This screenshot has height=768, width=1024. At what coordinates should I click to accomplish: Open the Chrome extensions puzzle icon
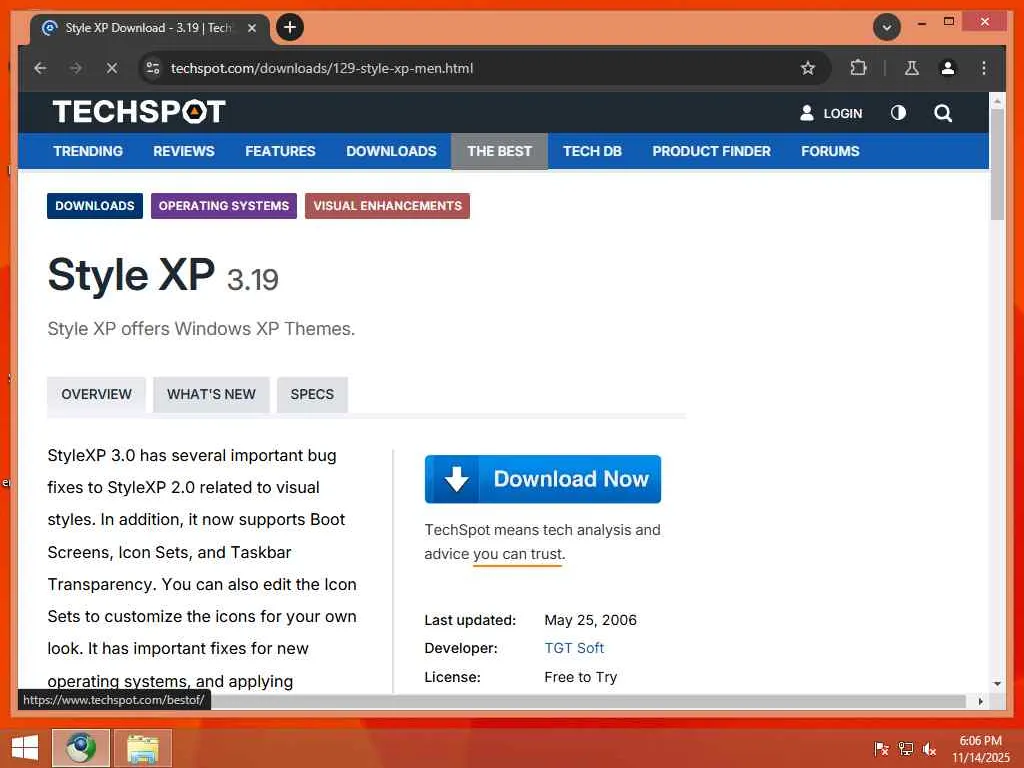[x=857, y=68]
